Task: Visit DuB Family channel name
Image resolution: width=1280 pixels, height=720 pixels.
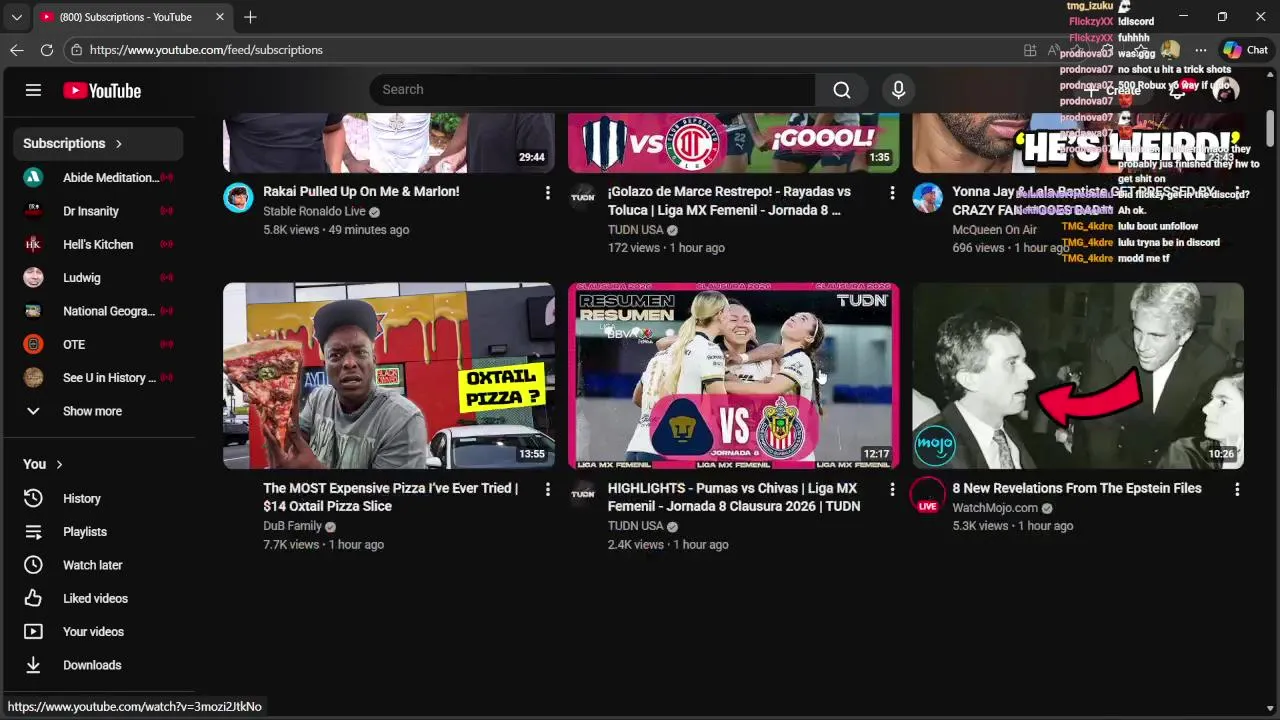Action: (x=292, y=526)
